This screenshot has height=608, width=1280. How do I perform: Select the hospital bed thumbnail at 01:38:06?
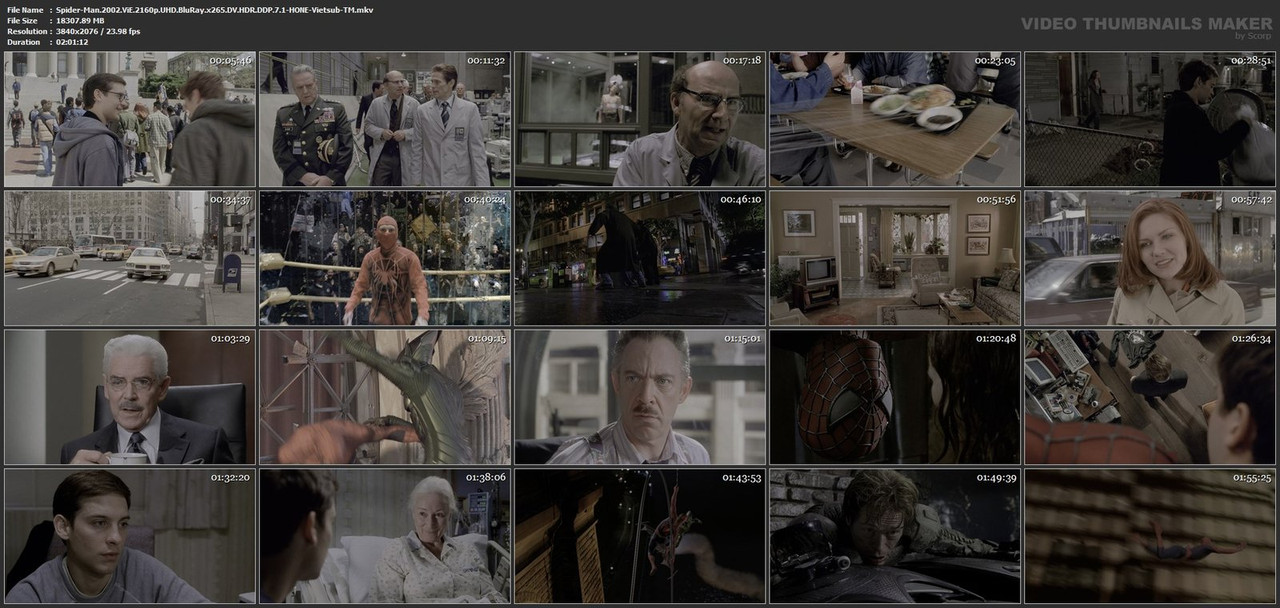point(385,536)
